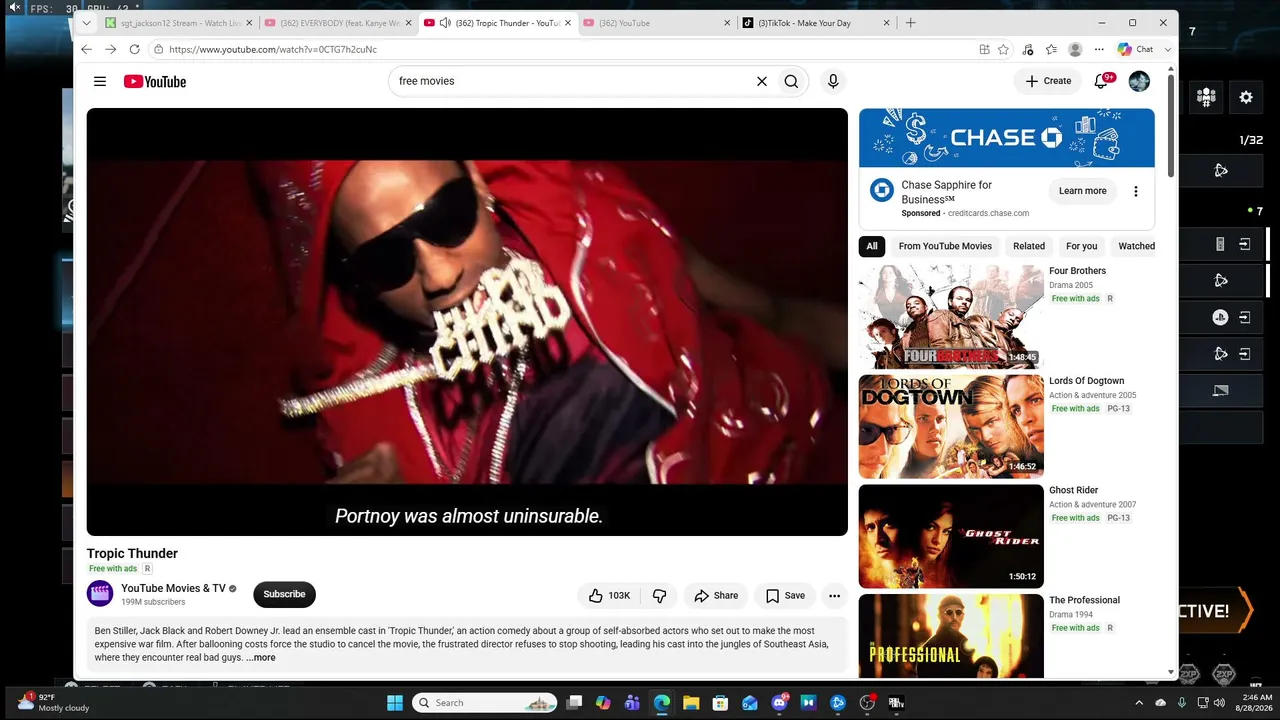Share the Tropic Thunder video
Image resolution: width=1280 pixels, height=720 pixels.
click(716, 595)
